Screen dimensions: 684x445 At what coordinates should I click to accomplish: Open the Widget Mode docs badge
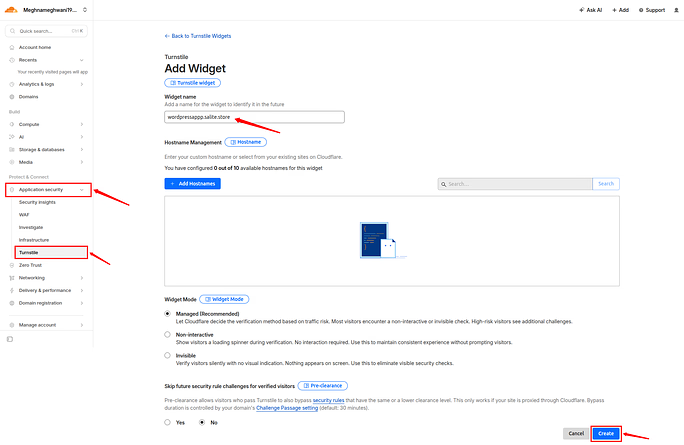[x=224, y=299]
